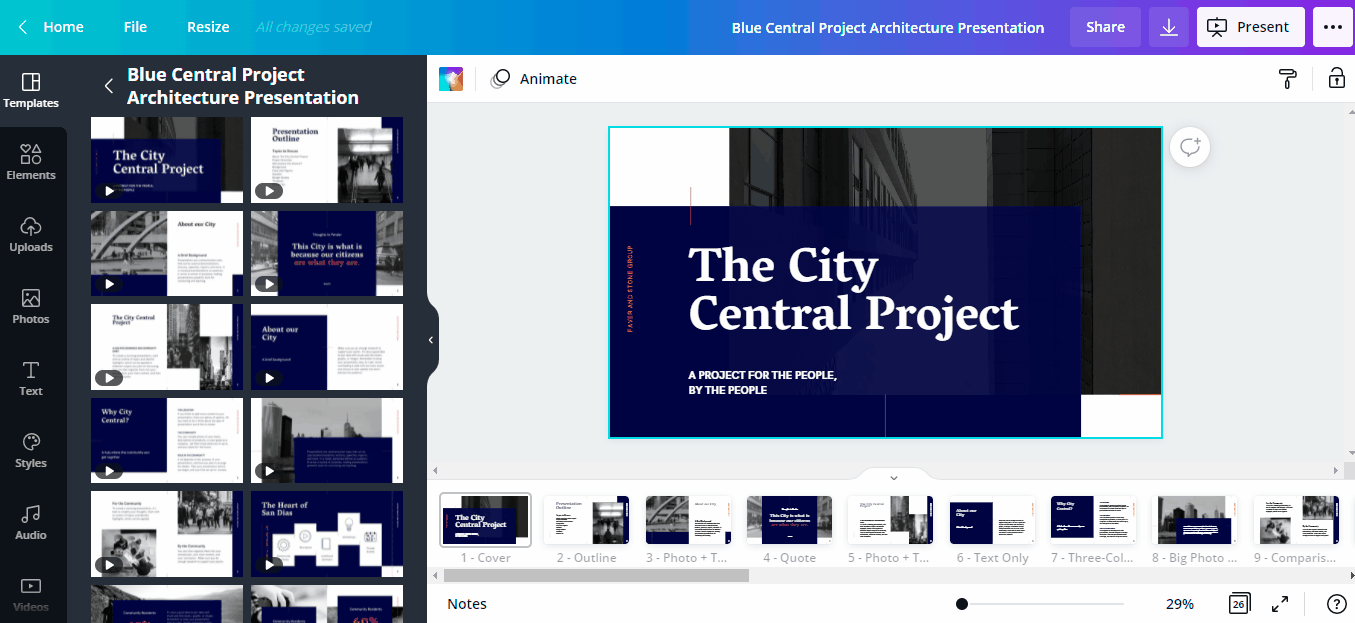Screen dimensions: 1355x623
Task: Open the File menu
Action: (135, 27)
